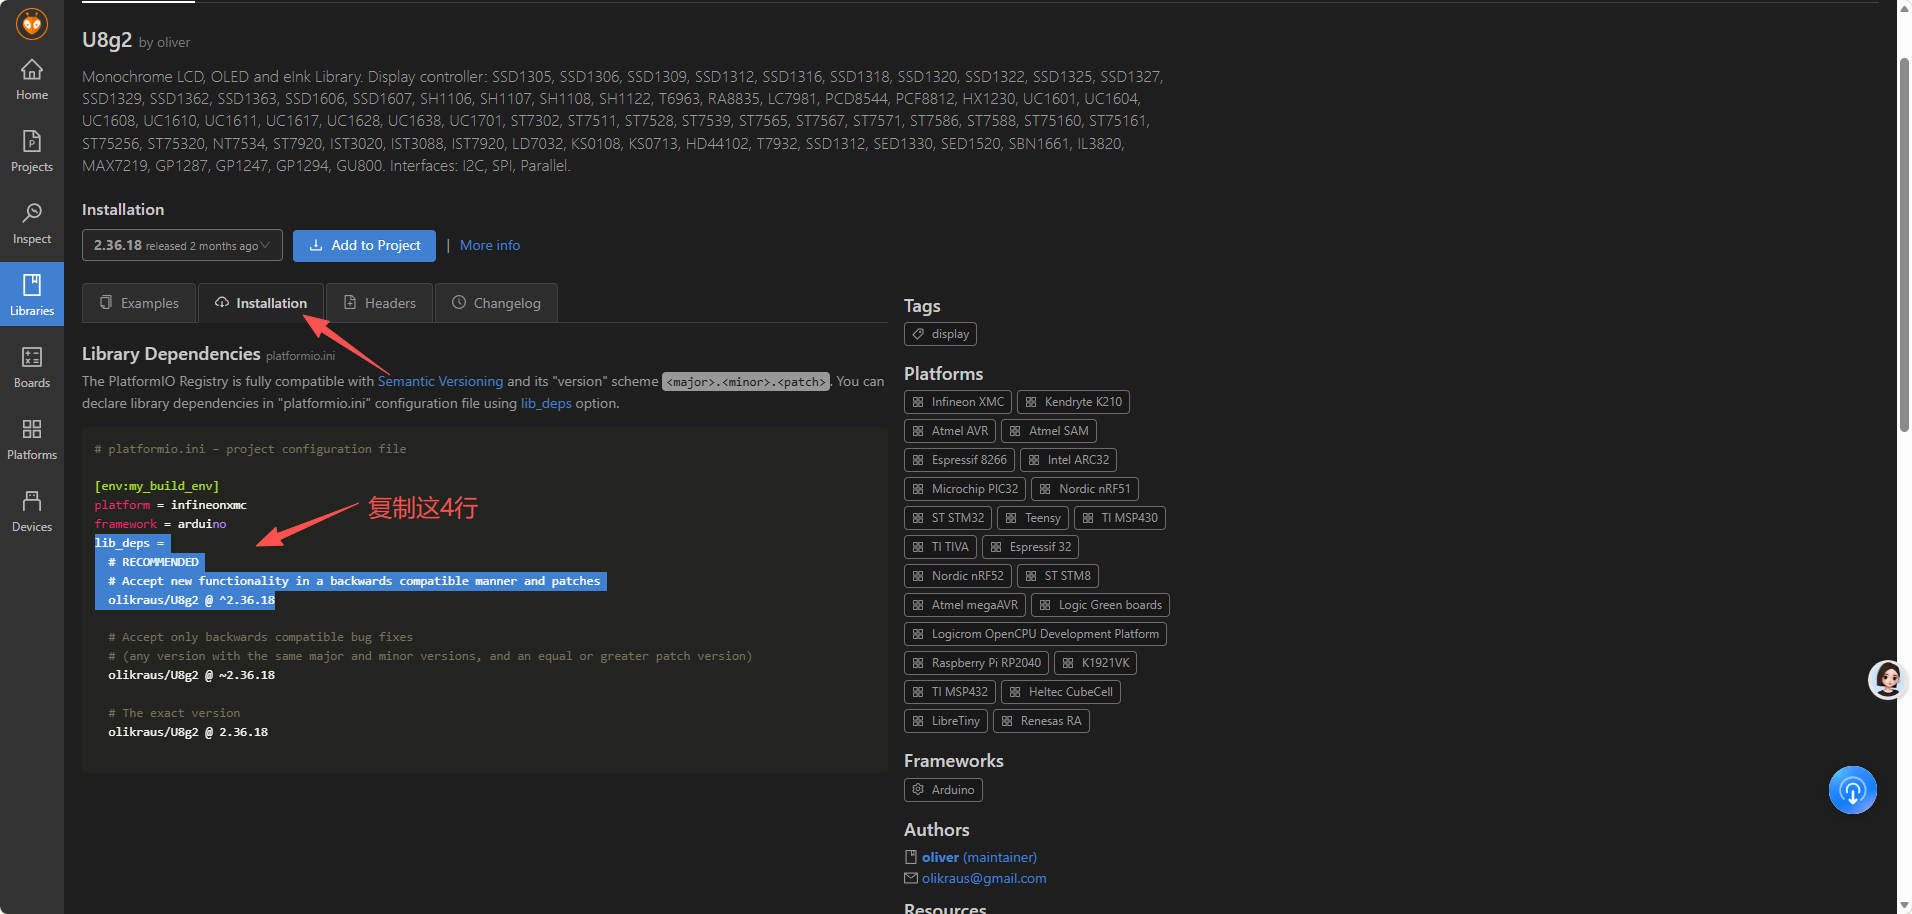Select the Espressif 8266 platform tag
Screen dimensions: 1912x914
[959, 460]
